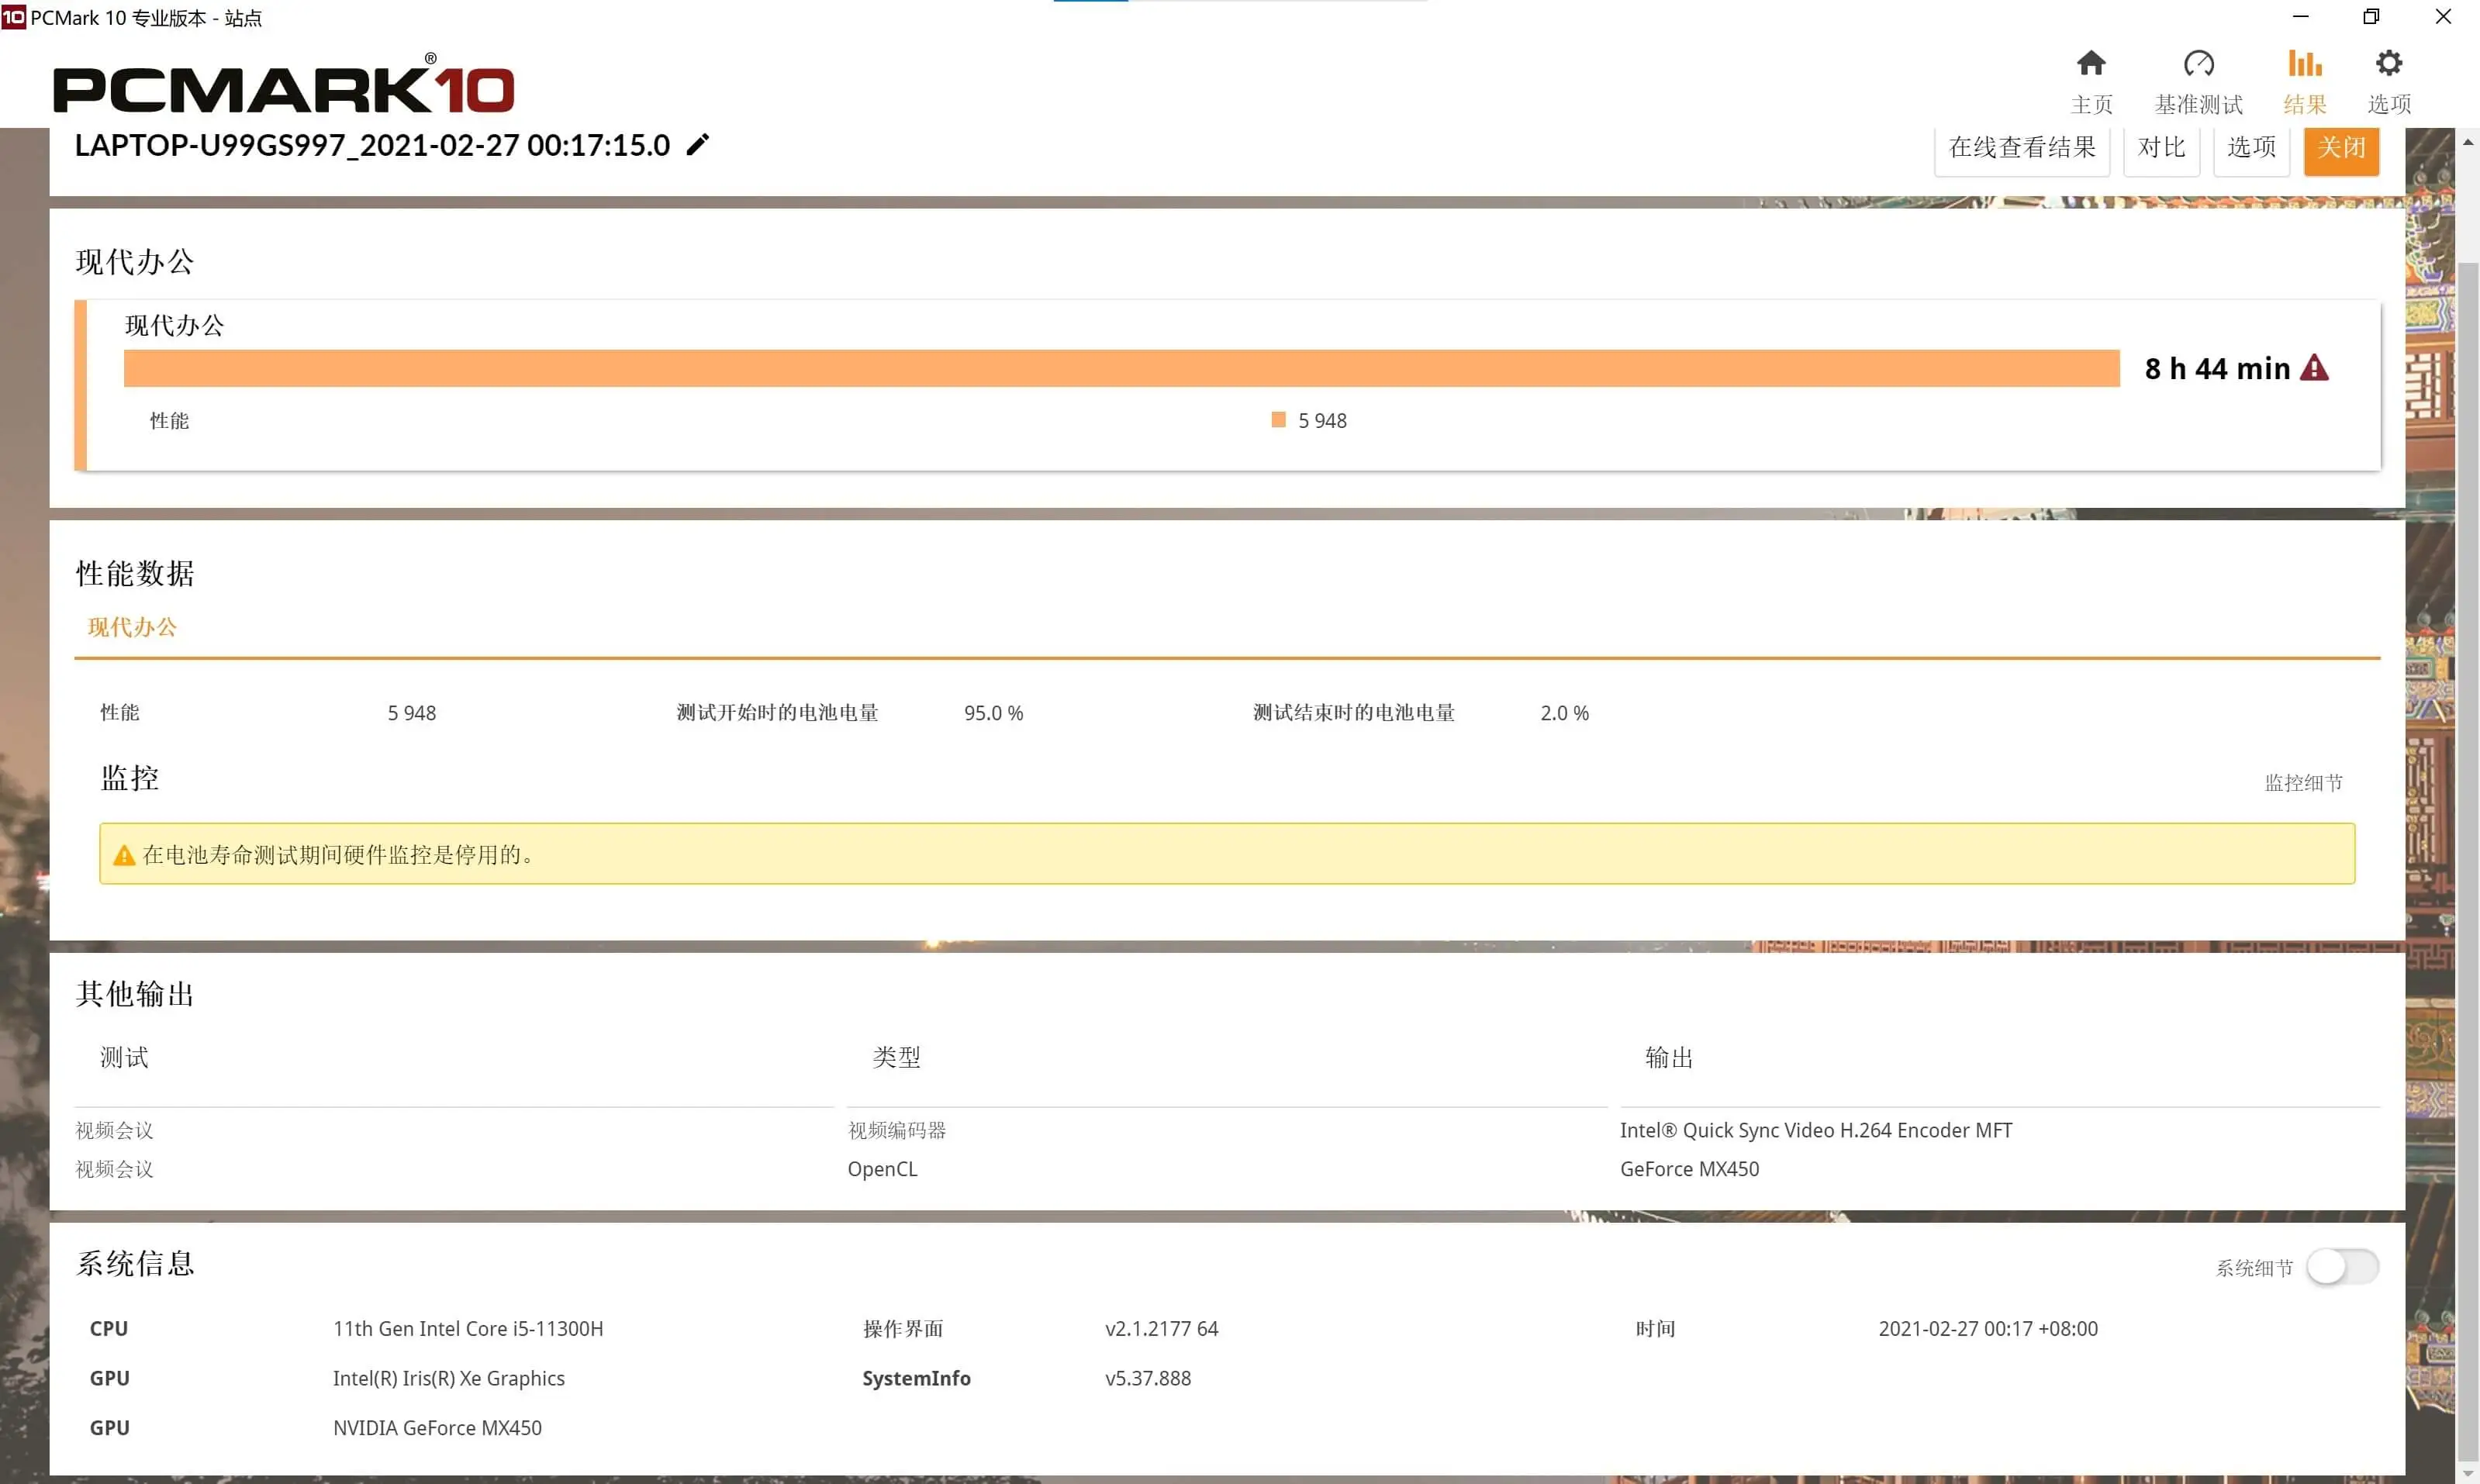The height and width of the screenshot is (1484, 2480).
Task: Click the 8 h 44 min result value
Action: pyautogui.click(x=2217, y=368)
